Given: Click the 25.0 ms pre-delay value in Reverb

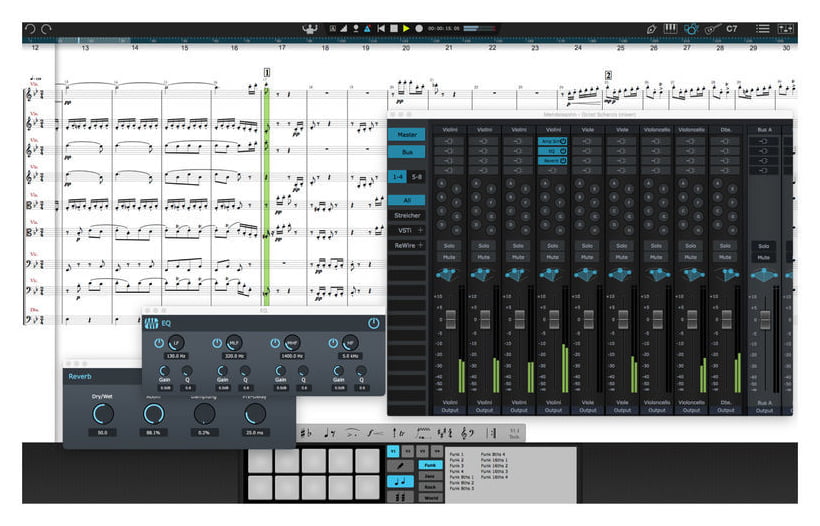Looking at the screenshot, I should click(255, 433).
